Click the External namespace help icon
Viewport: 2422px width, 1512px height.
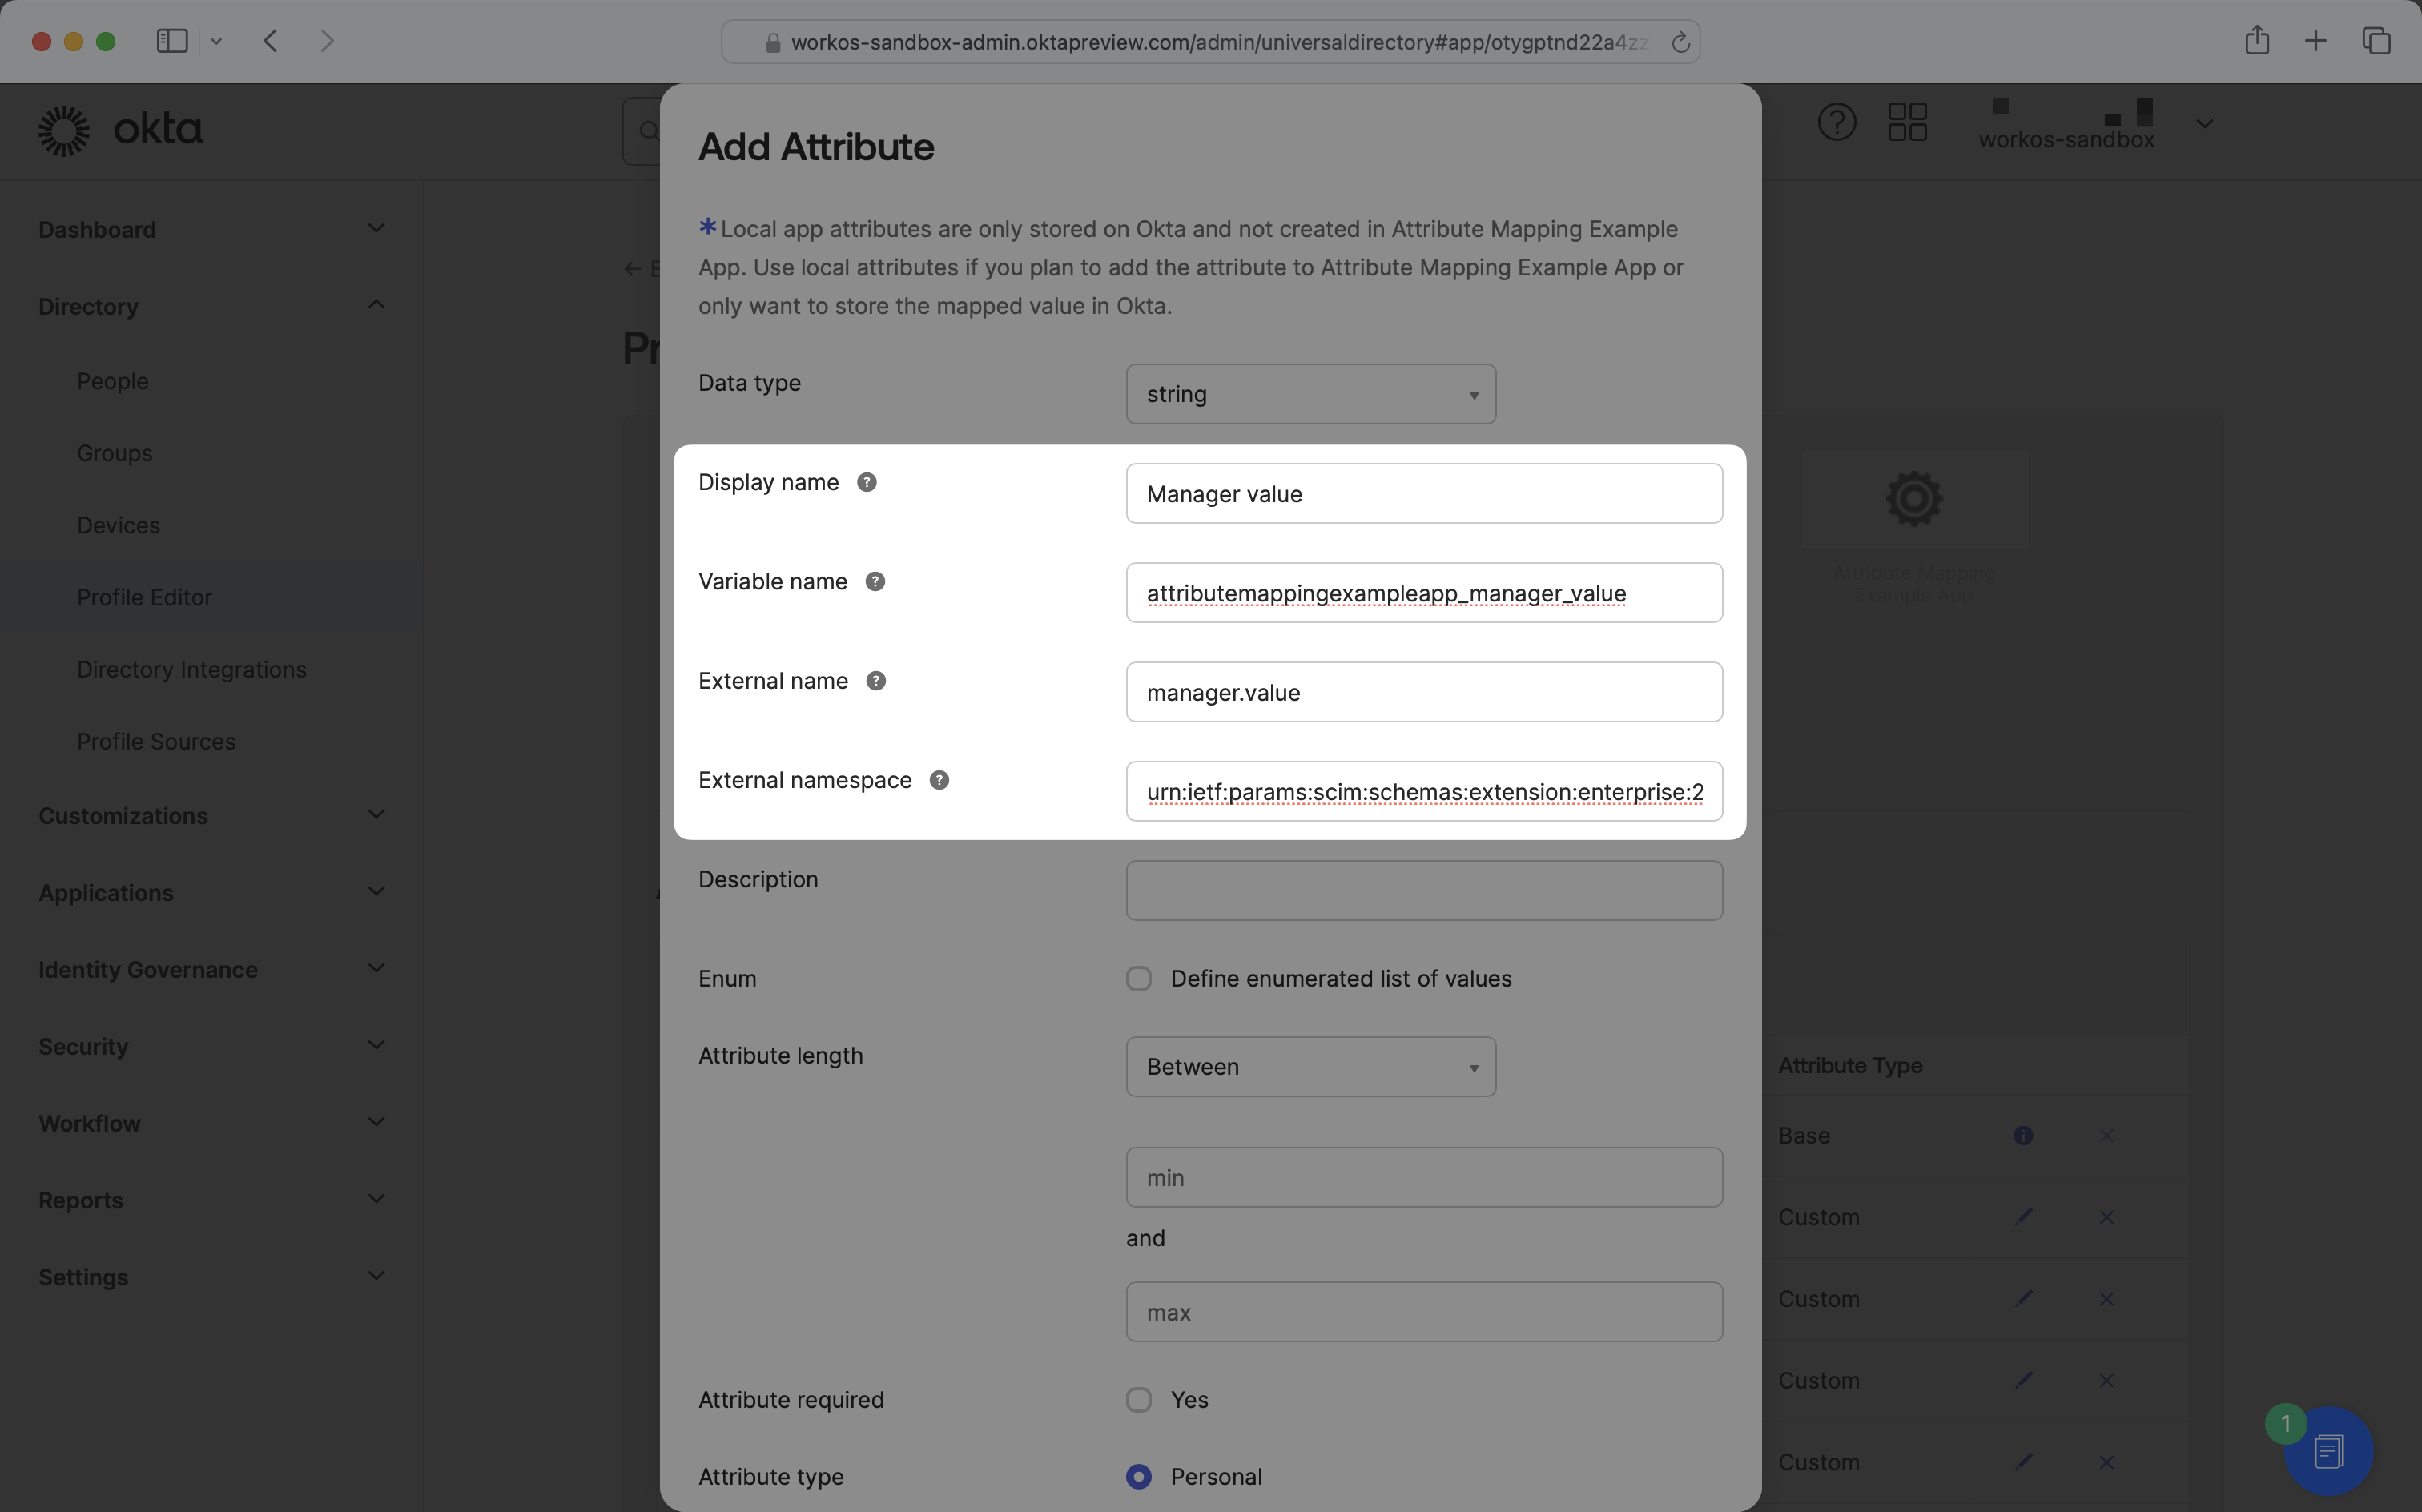click(939, 780)
